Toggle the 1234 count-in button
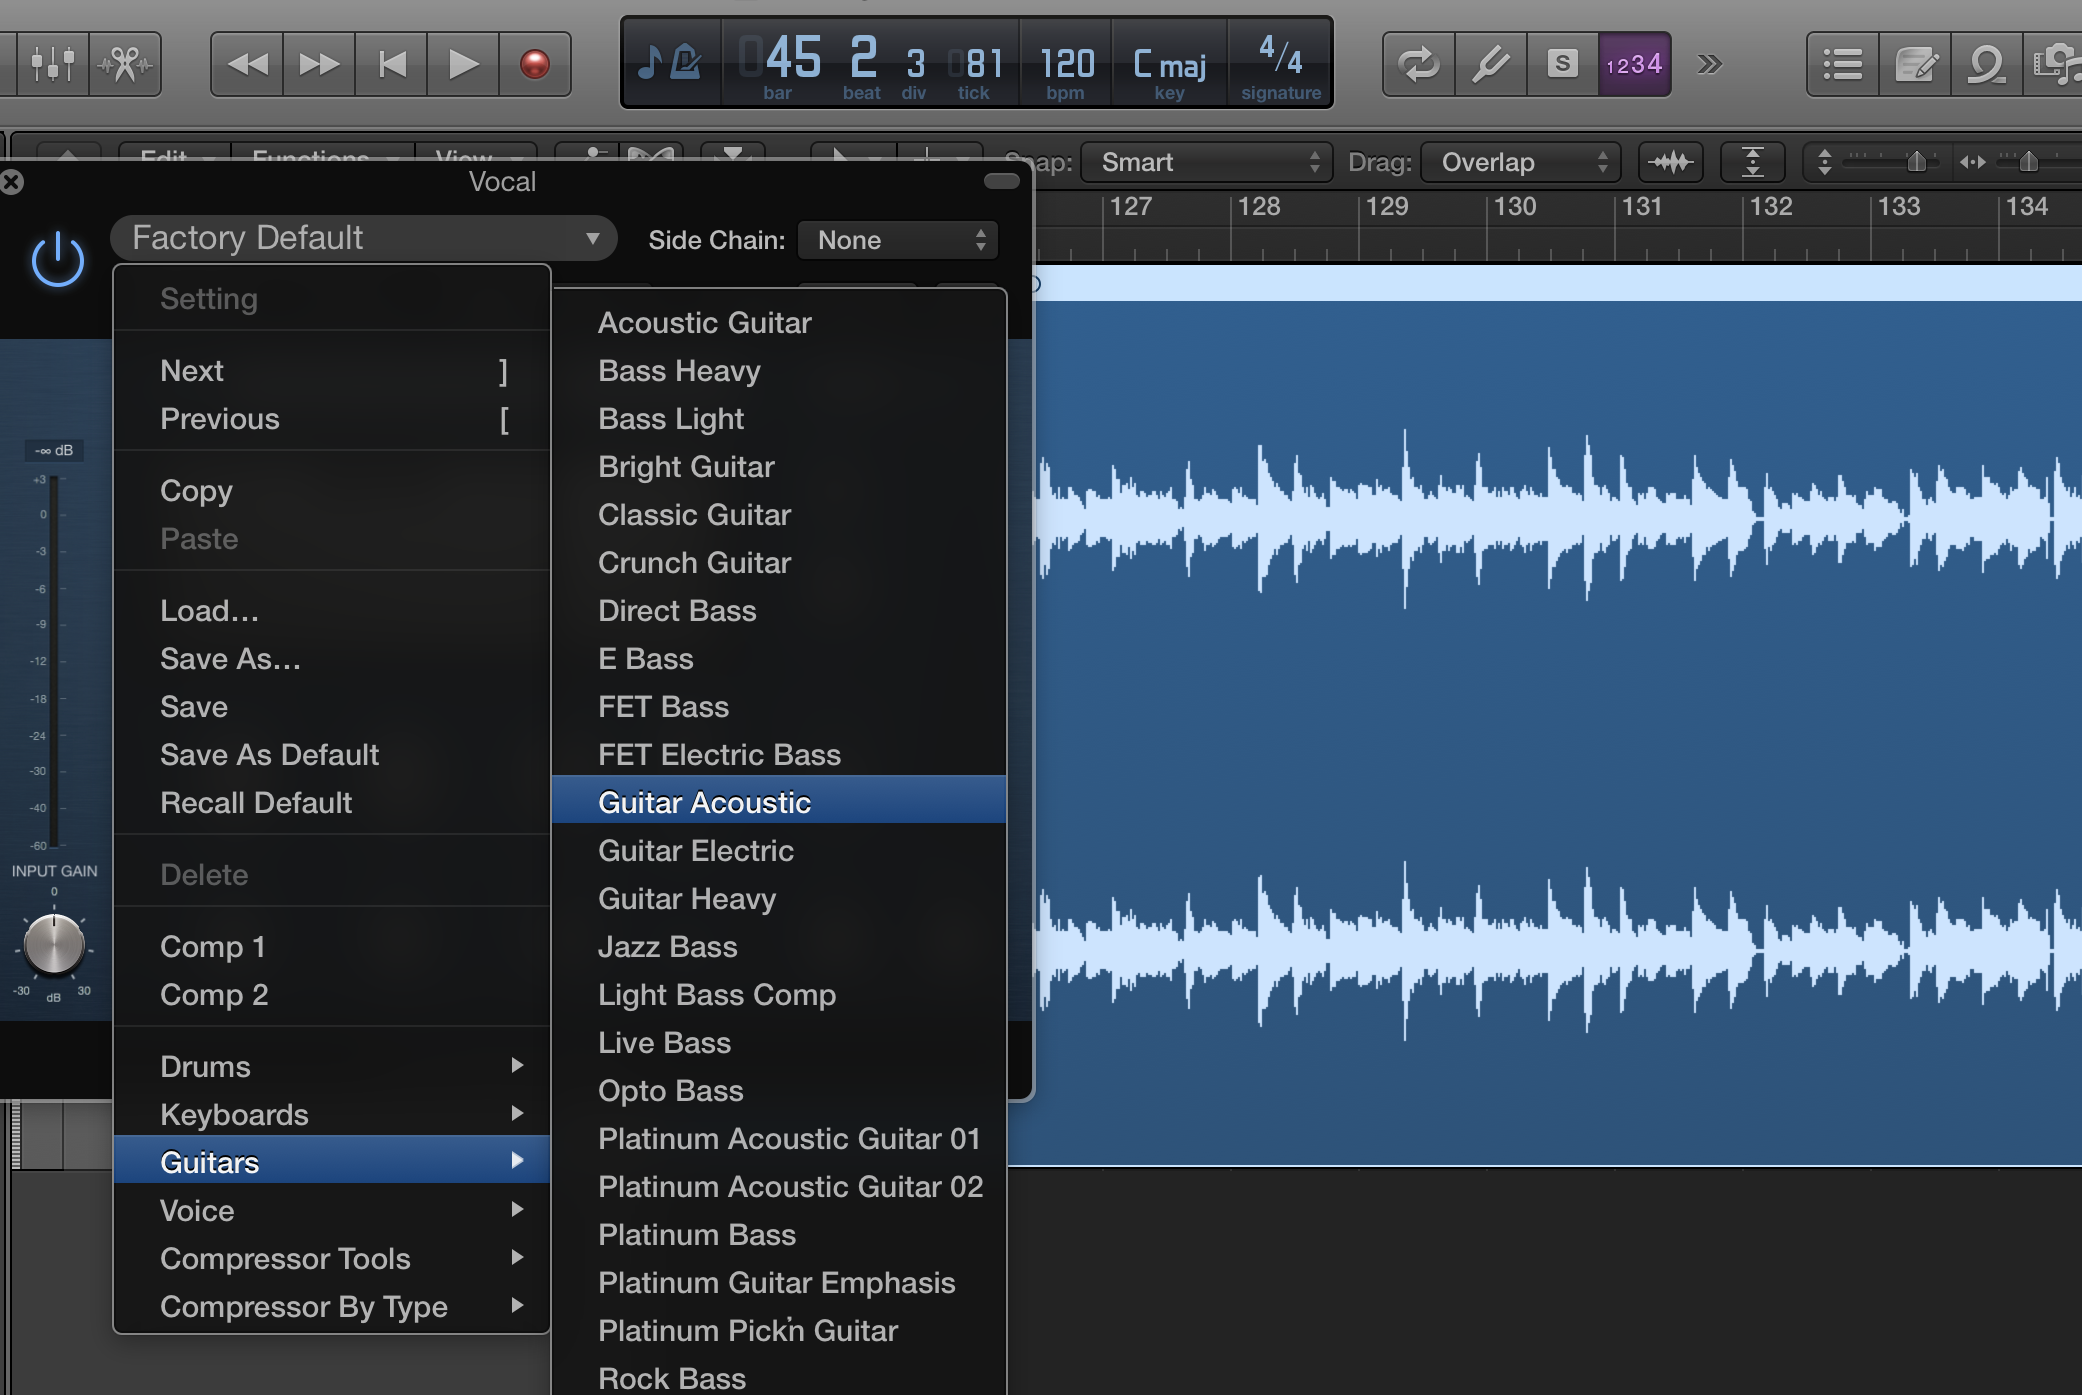 1634,63
